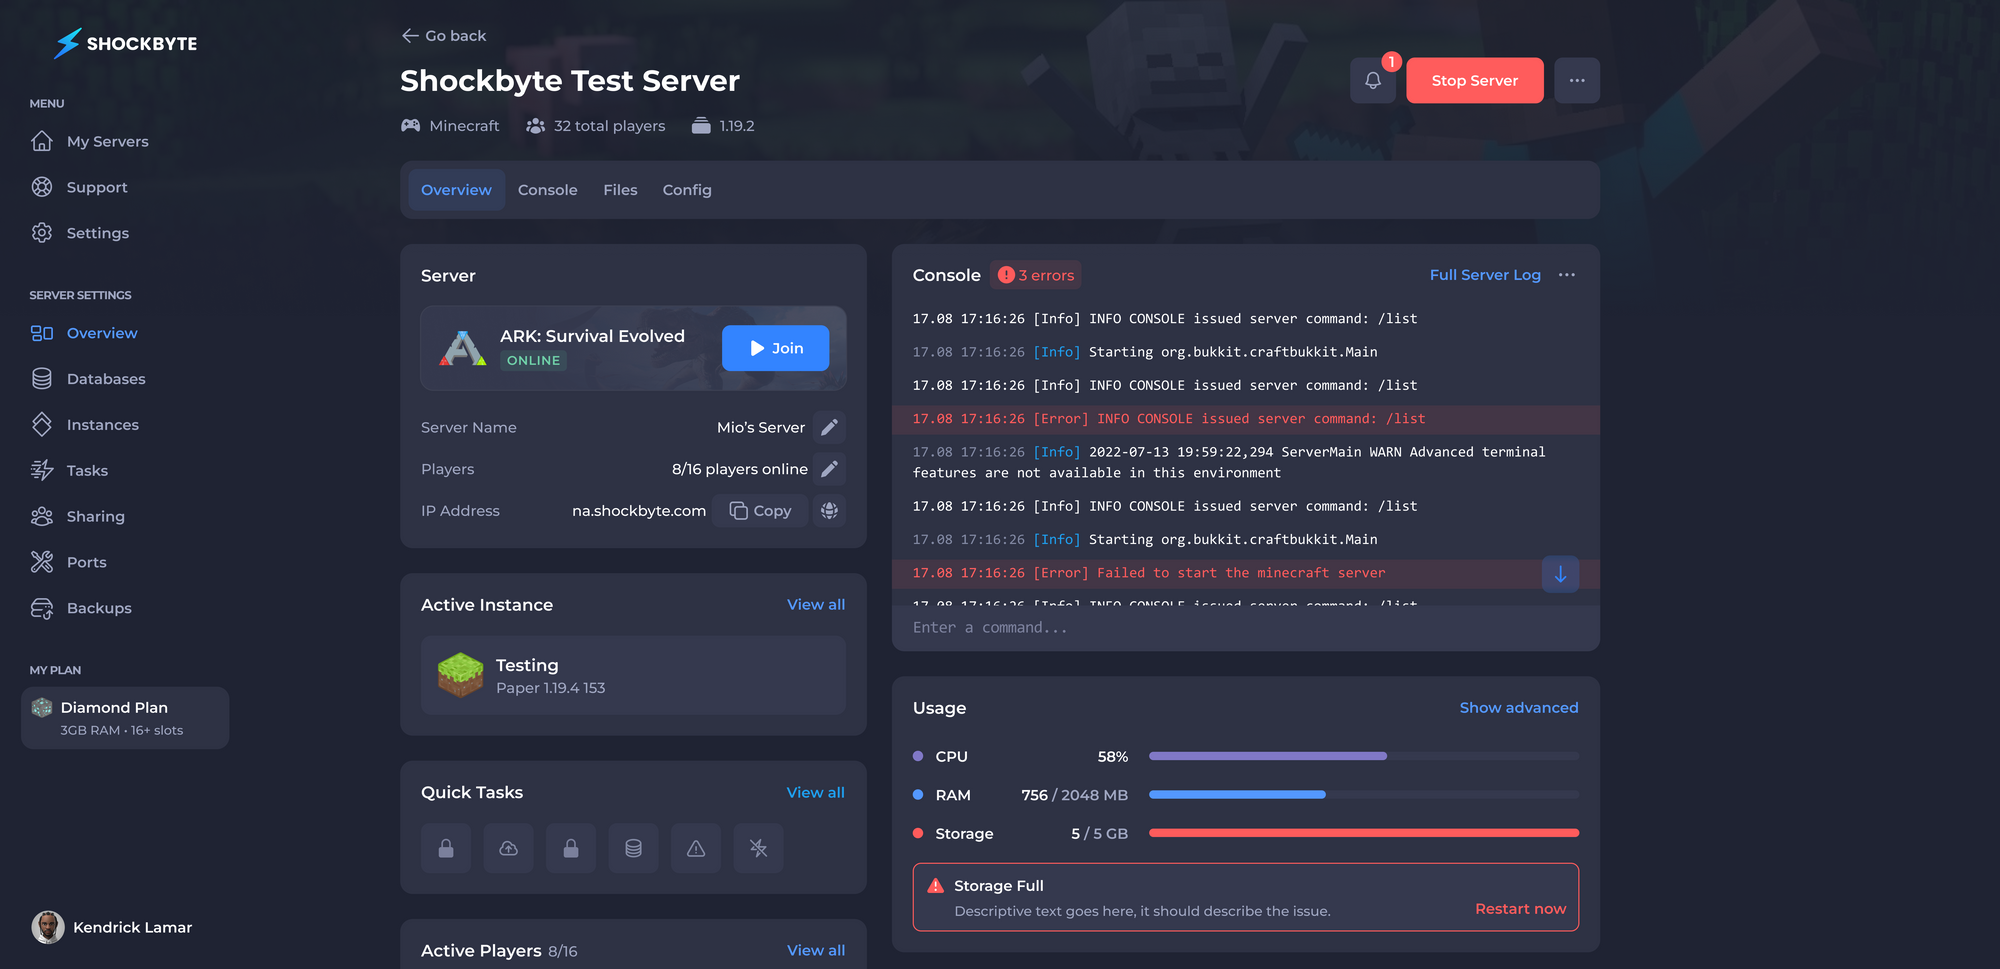Open the Full Server Log link
2000x969 pixels.
click(1485, 275)
